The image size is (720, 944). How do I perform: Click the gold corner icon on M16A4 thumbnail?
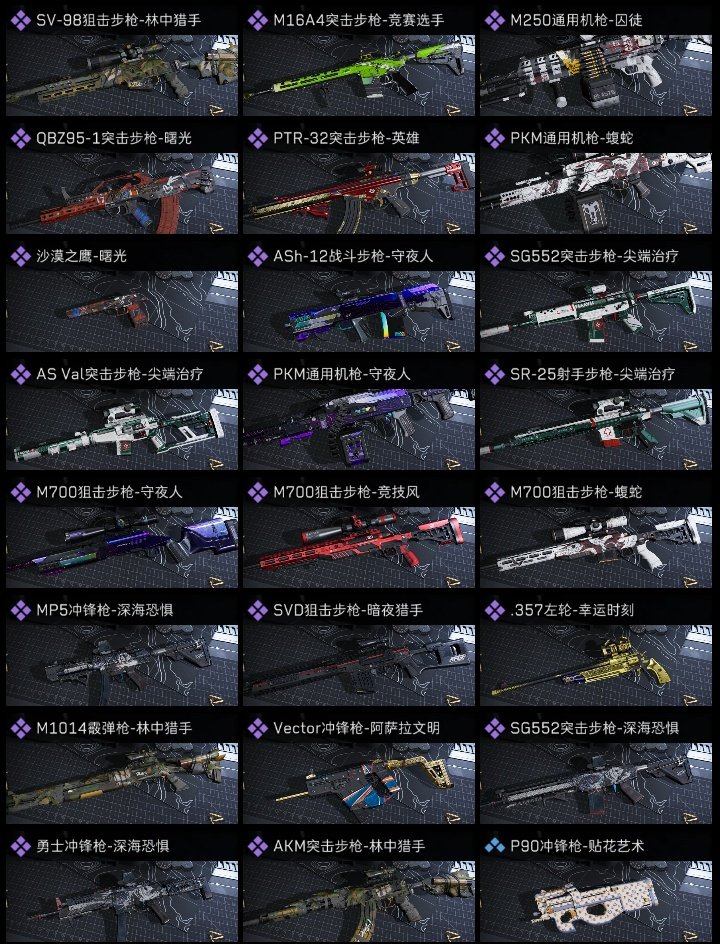click(453, 109)
